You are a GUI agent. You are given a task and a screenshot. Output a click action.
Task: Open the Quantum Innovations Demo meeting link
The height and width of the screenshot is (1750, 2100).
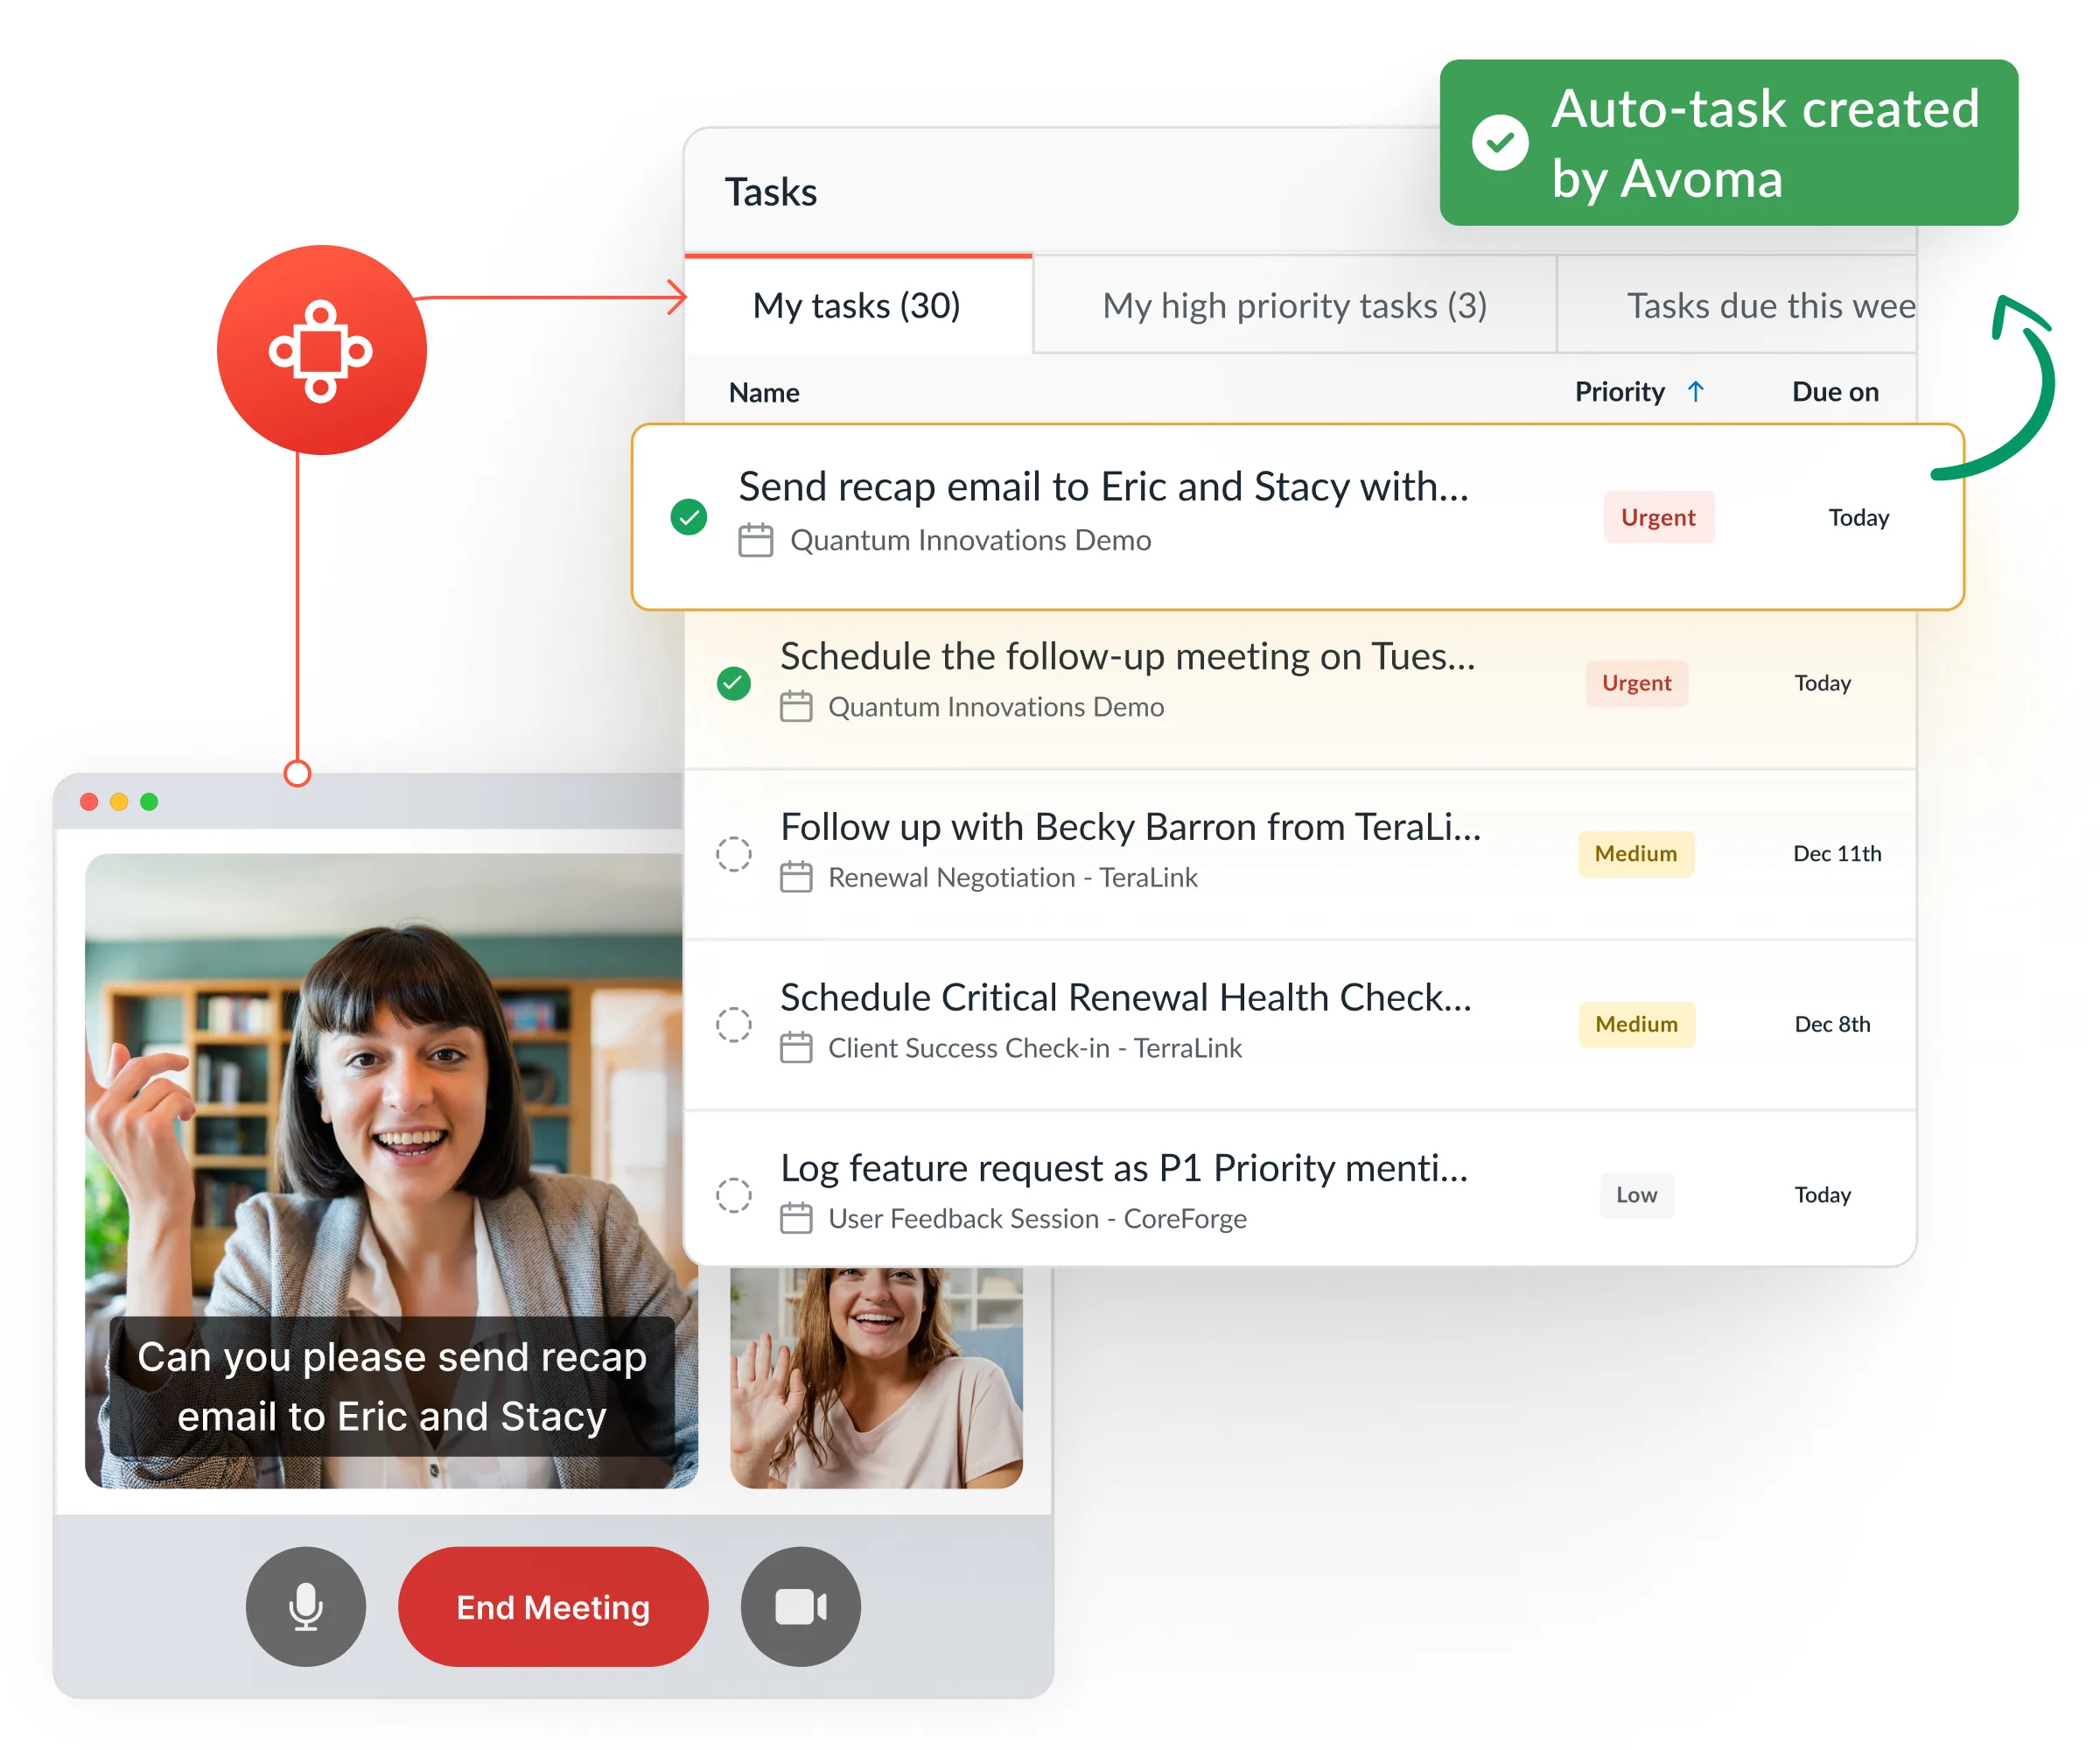pos(970,540)
